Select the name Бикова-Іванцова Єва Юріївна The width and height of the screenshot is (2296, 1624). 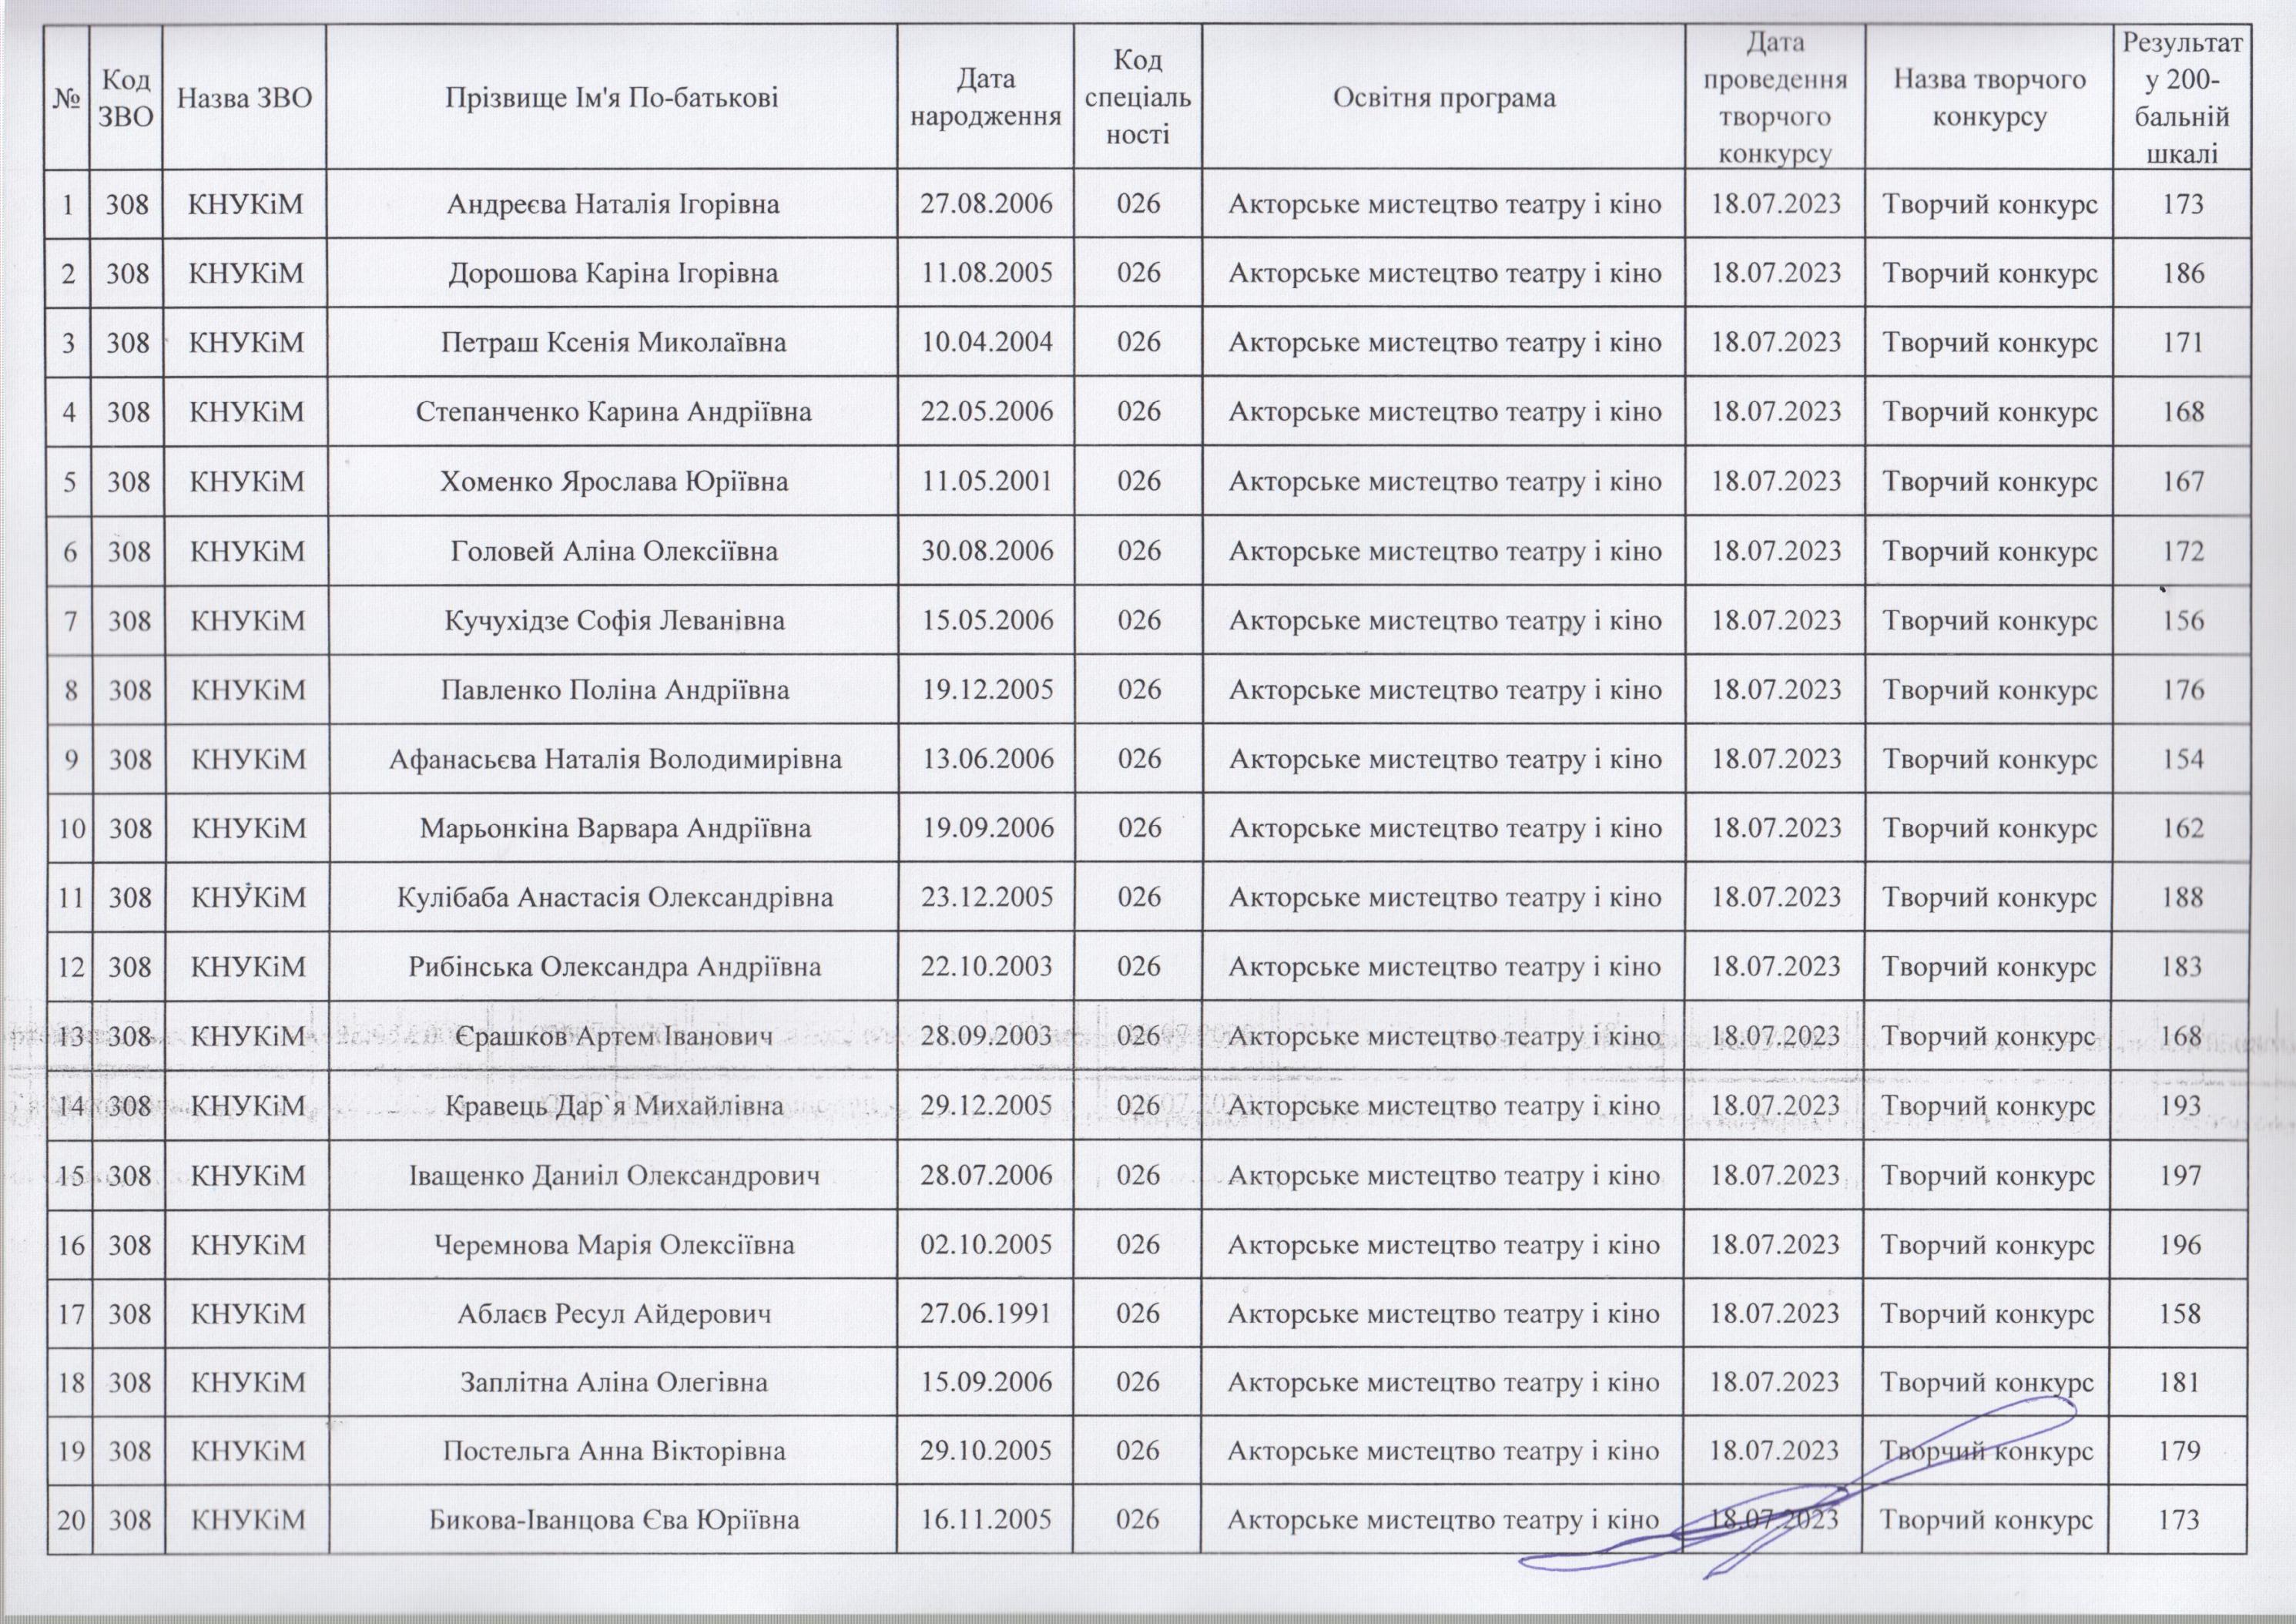coord(612,1520)
